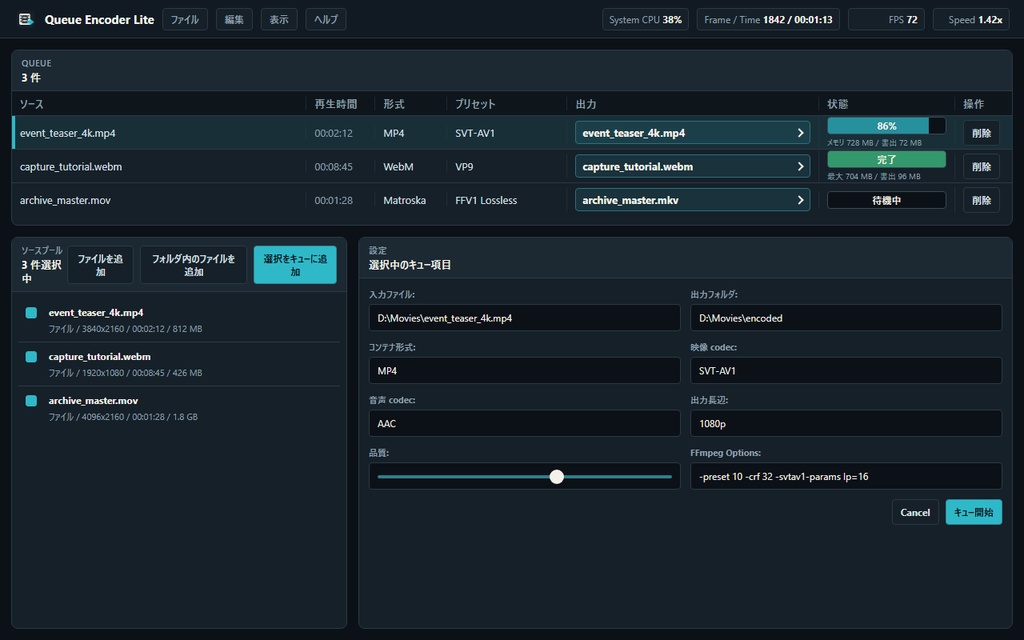This screenshot has width=1024, height=640.
Task: Click 選択をキューに追加 button
Action: point(295,264)
